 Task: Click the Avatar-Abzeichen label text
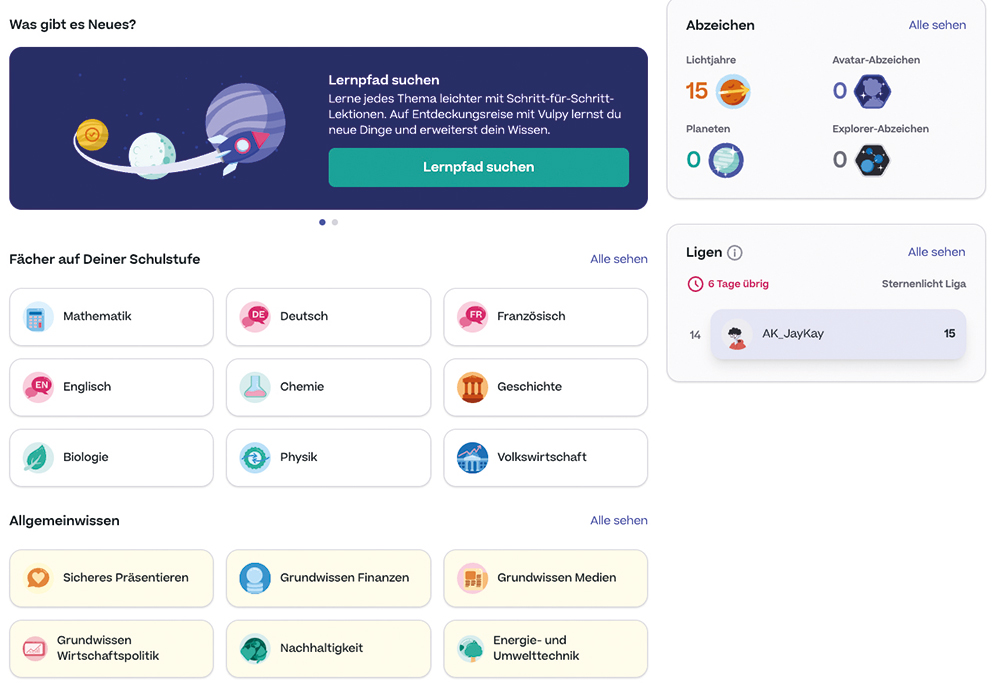[x=876, y=60]
